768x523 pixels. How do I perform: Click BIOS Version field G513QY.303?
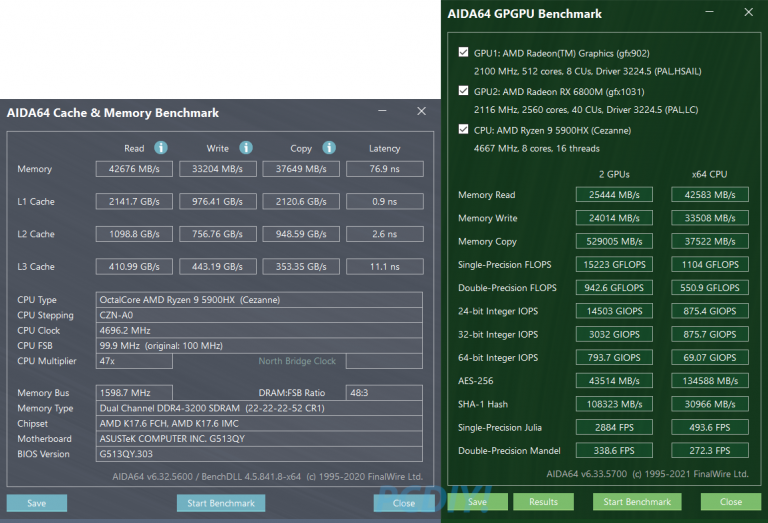259,454
